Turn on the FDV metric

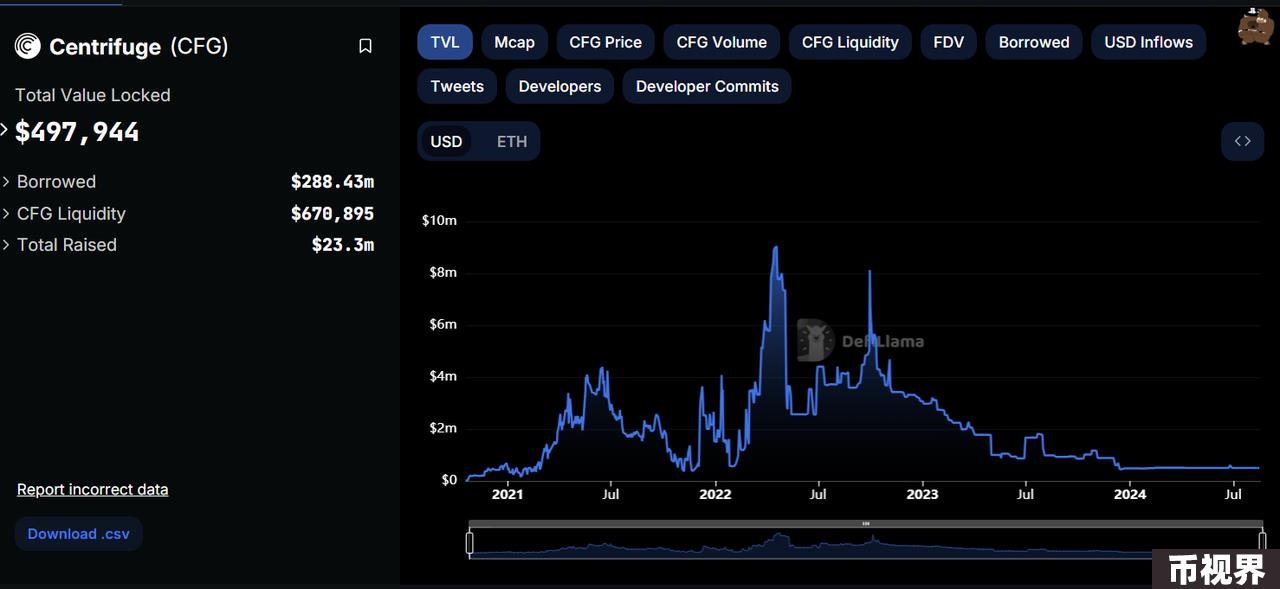tap(948, 42)
